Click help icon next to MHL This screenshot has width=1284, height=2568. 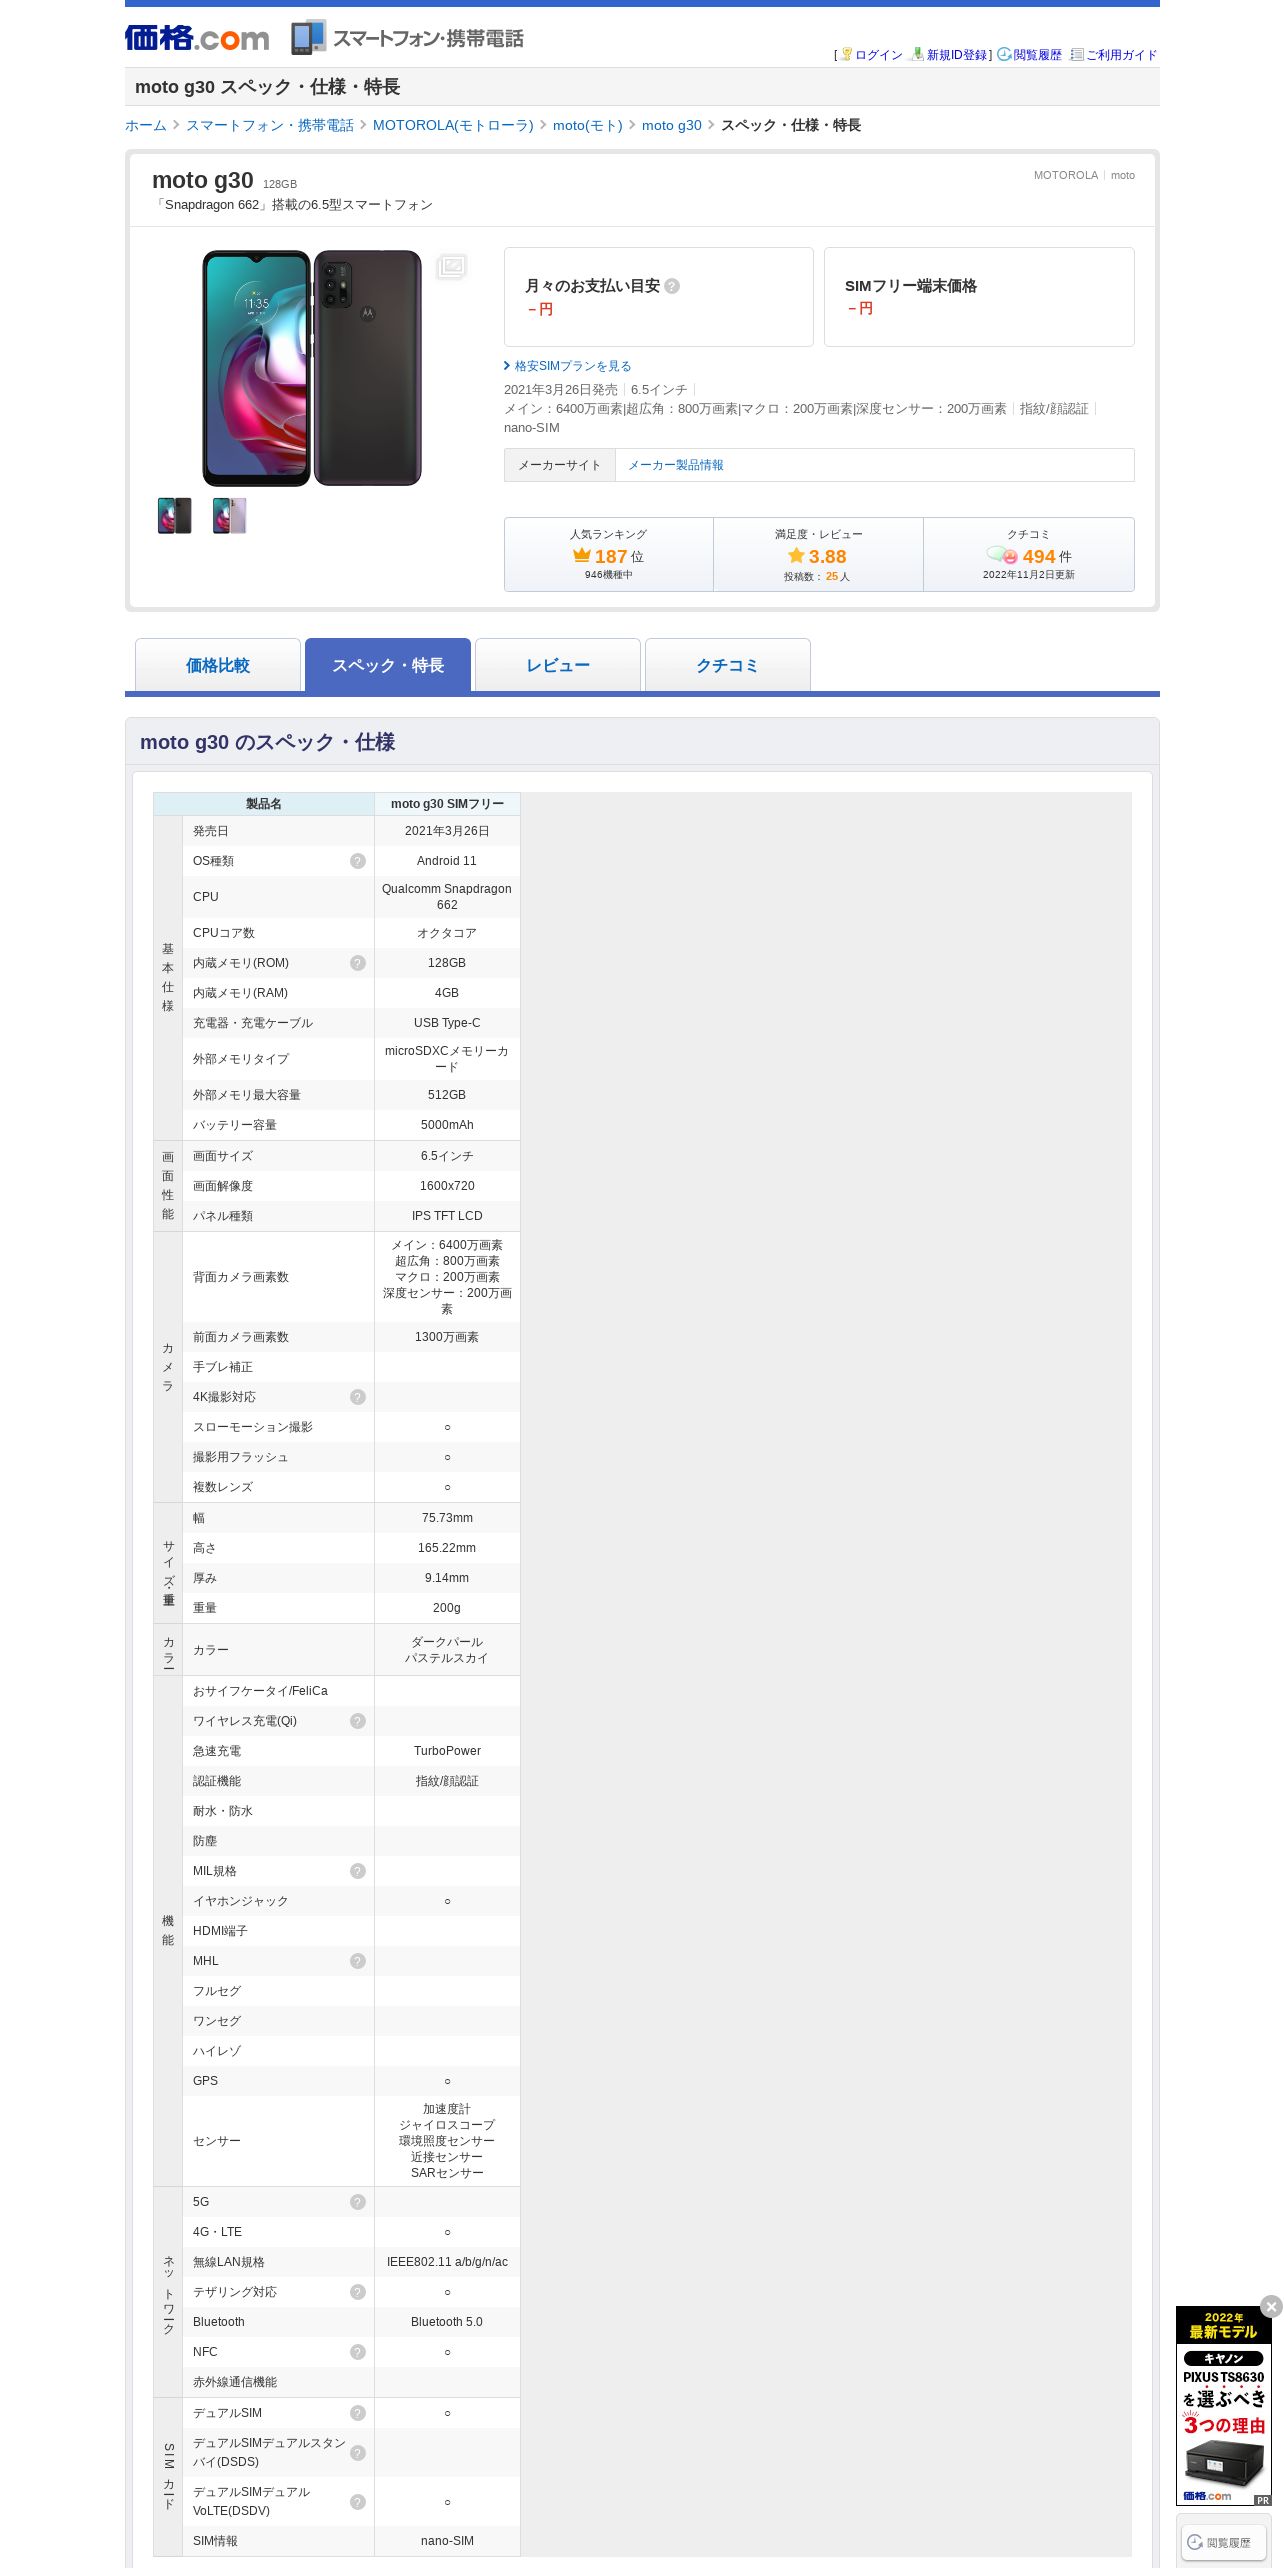(358, 1961)
